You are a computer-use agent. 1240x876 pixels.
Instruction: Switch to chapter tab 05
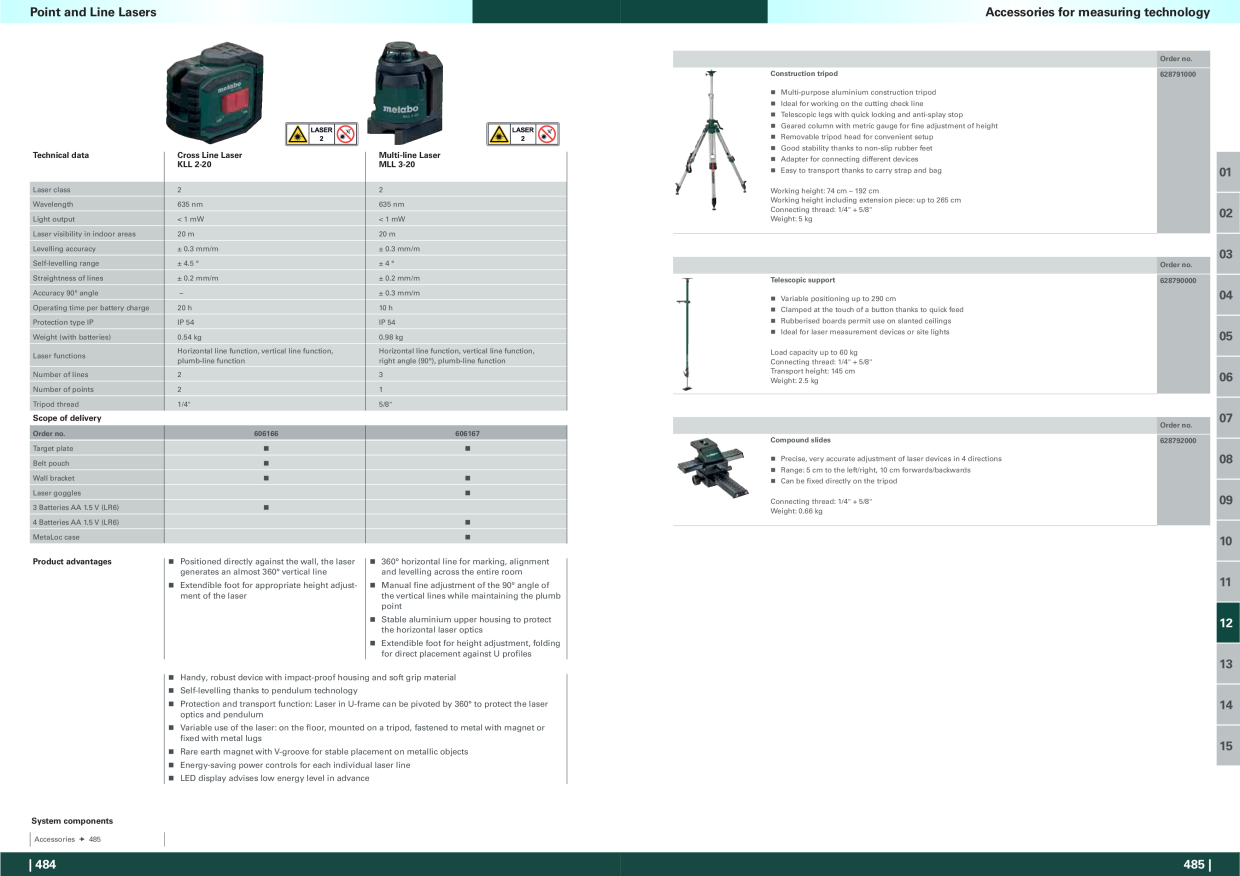pos(1226,336)
